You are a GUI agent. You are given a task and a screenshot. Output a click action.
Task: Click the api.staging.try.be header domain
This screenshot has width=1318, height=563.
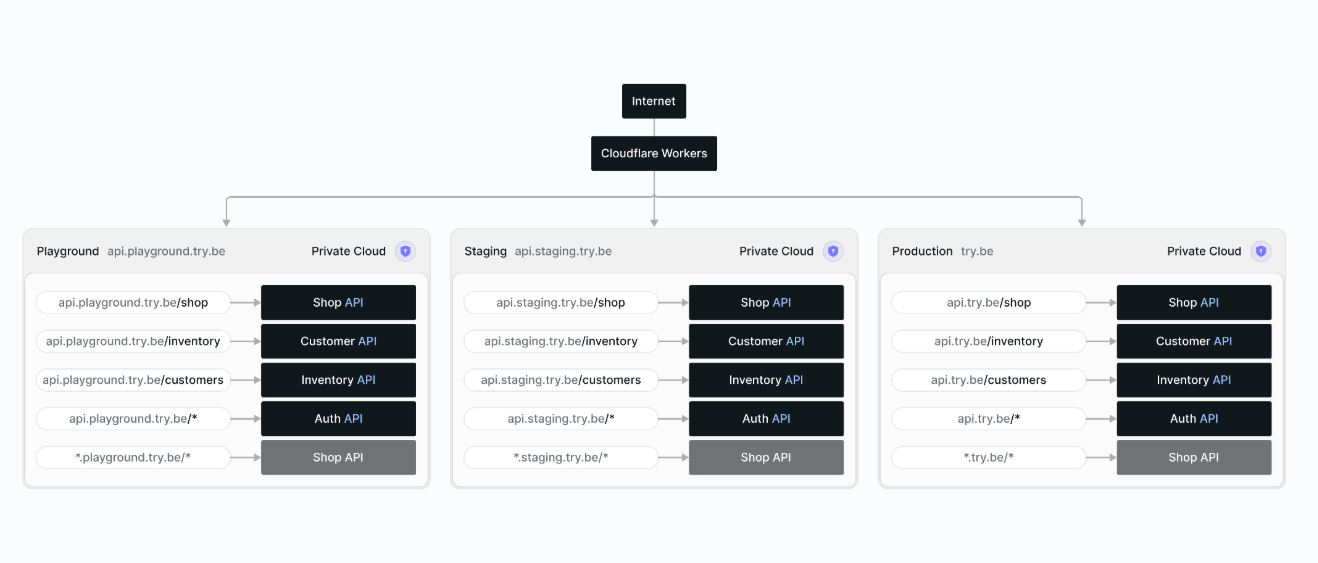[563, 251]
